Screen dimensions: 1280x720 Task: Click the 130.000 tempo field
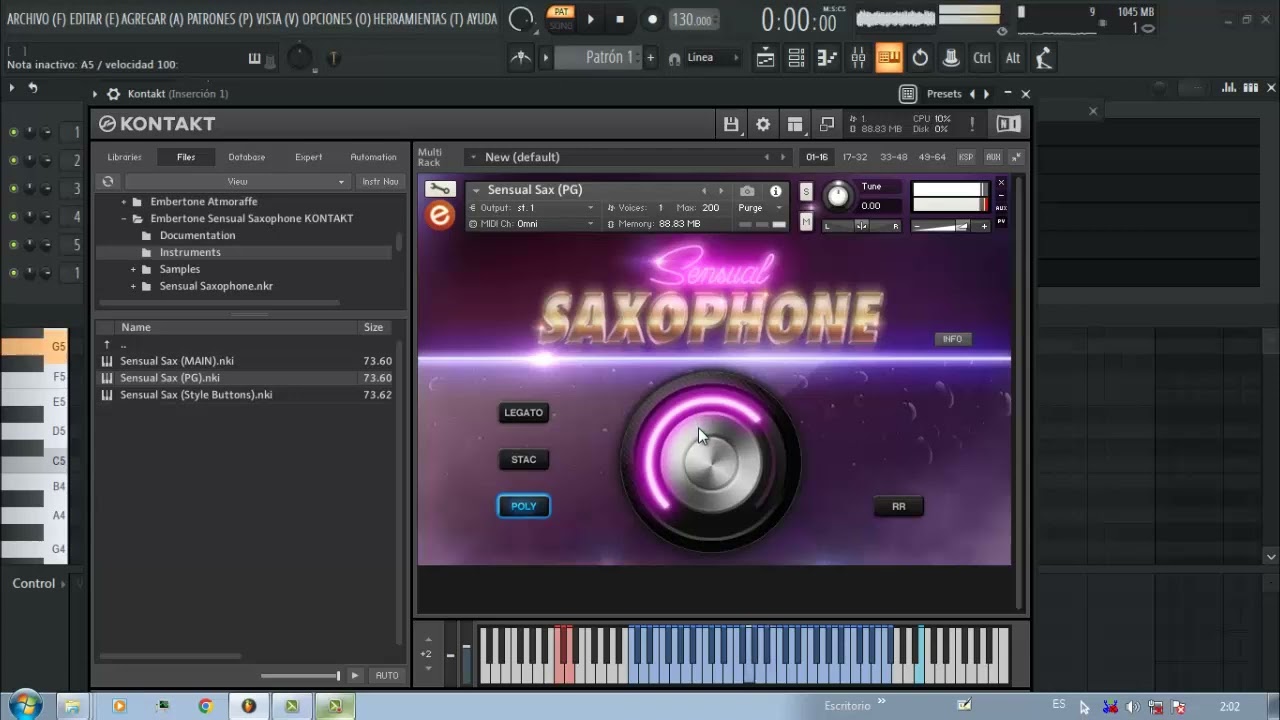click(x=692, y=20)
